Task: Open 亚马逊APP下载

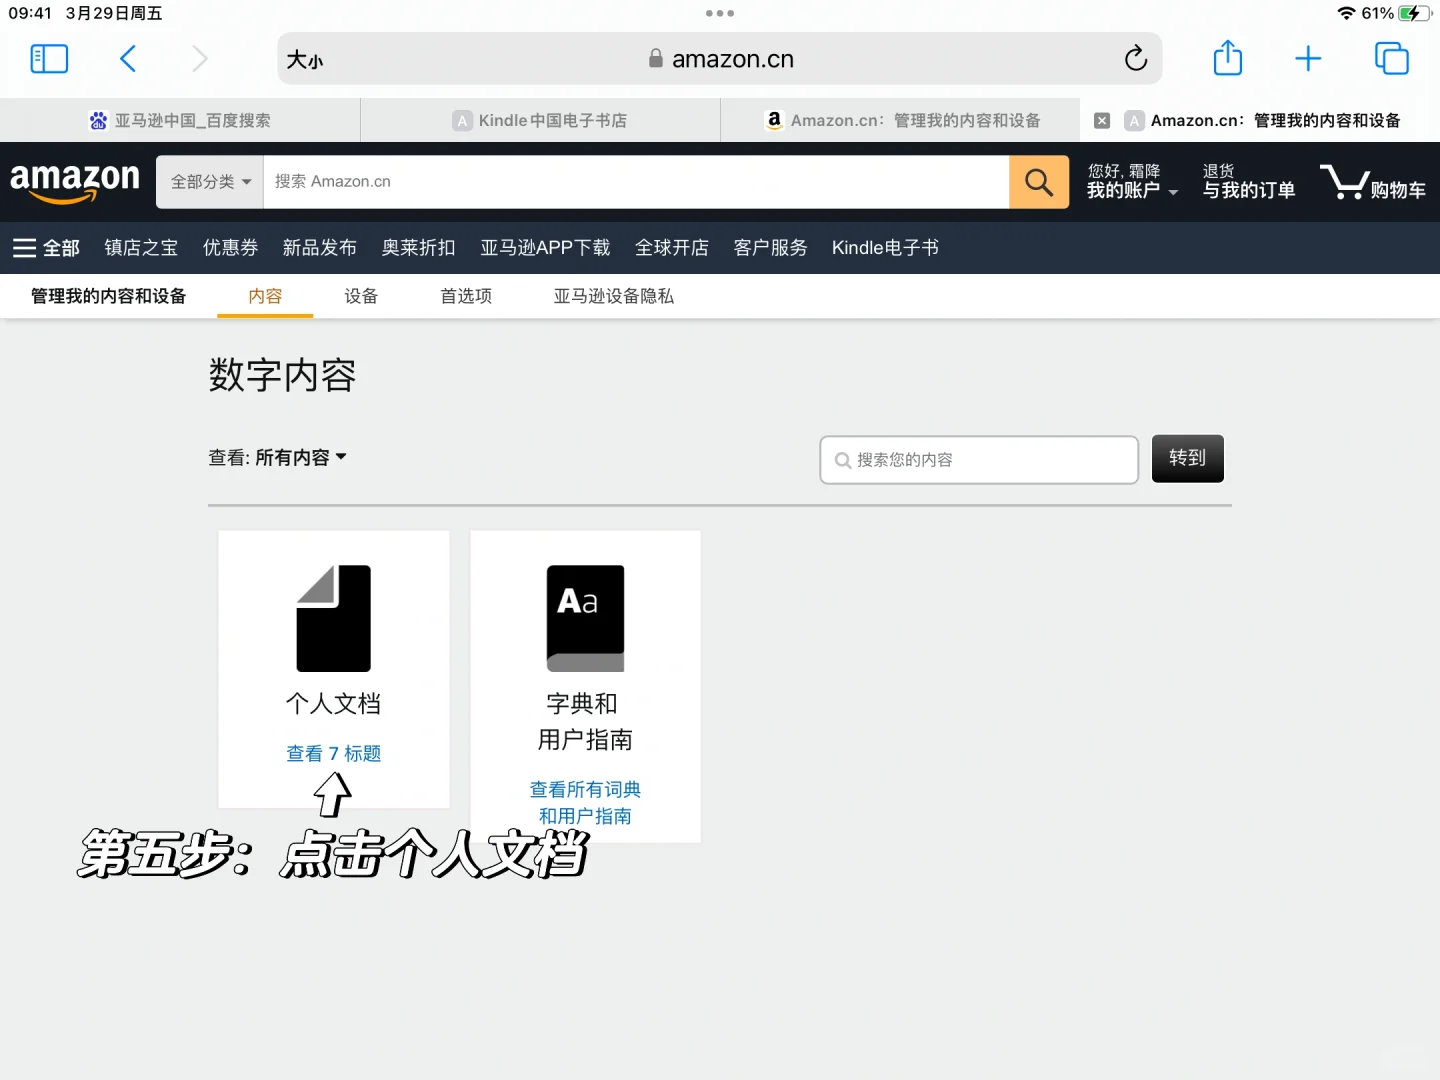Action: [545, 248]
